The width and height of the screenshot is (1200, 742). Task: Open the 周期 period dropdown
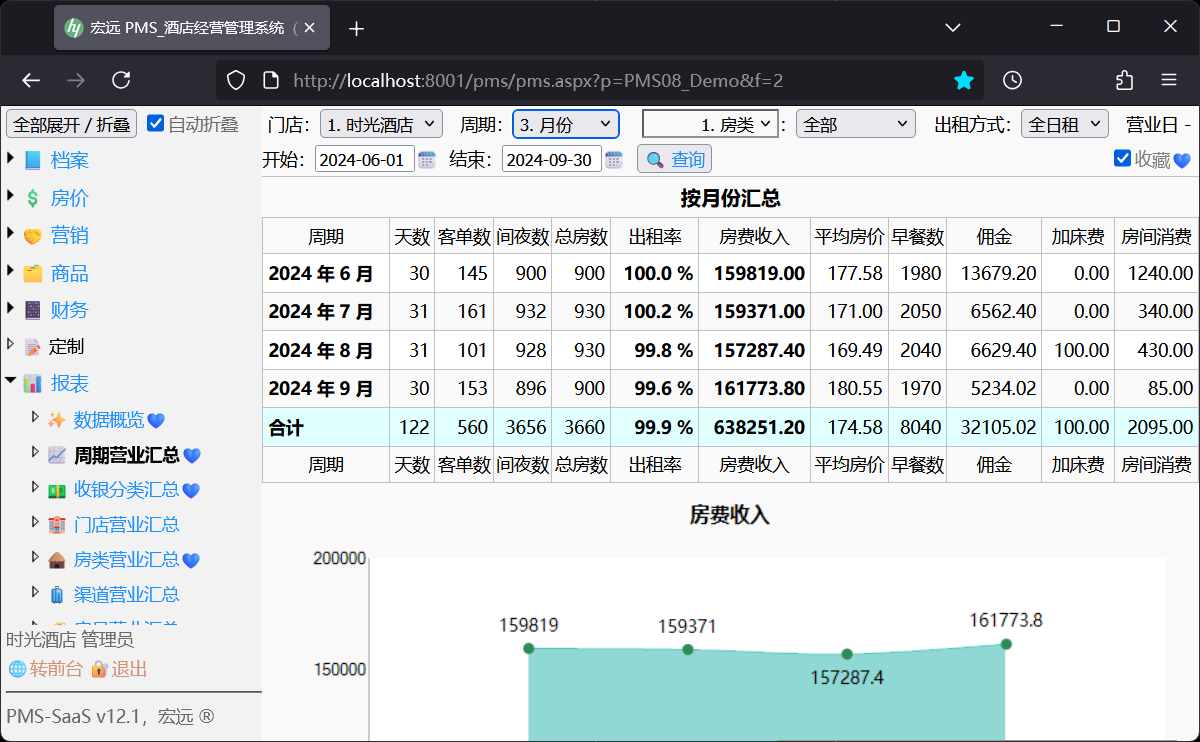(566, 125)
